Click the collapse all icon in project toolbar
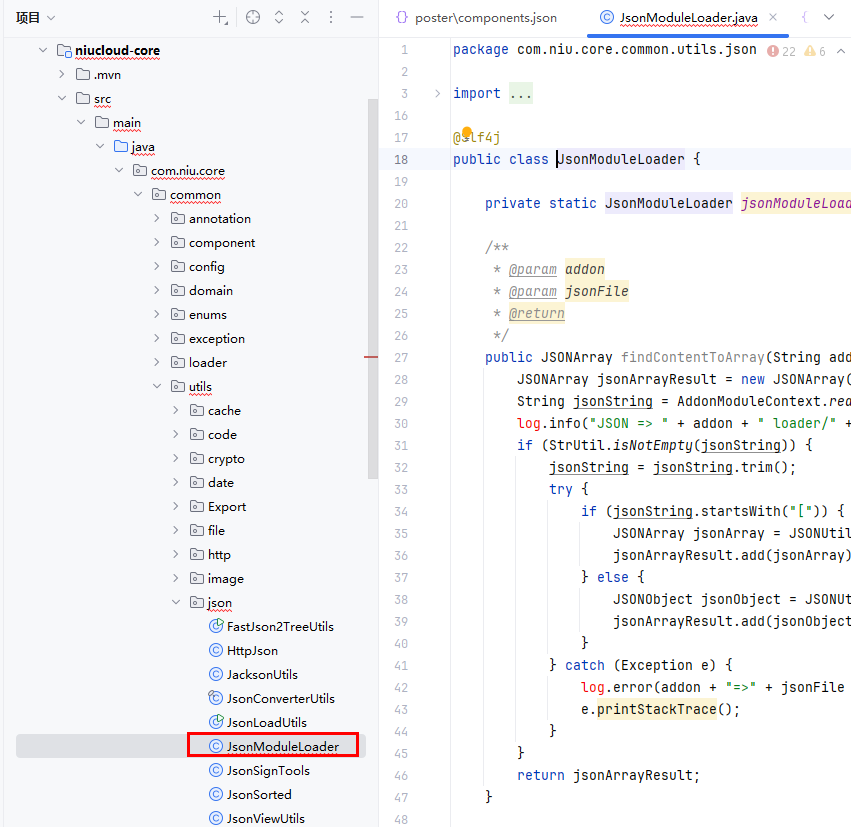The width and height of the screenshot is (851, 827). tap(305, 18)
